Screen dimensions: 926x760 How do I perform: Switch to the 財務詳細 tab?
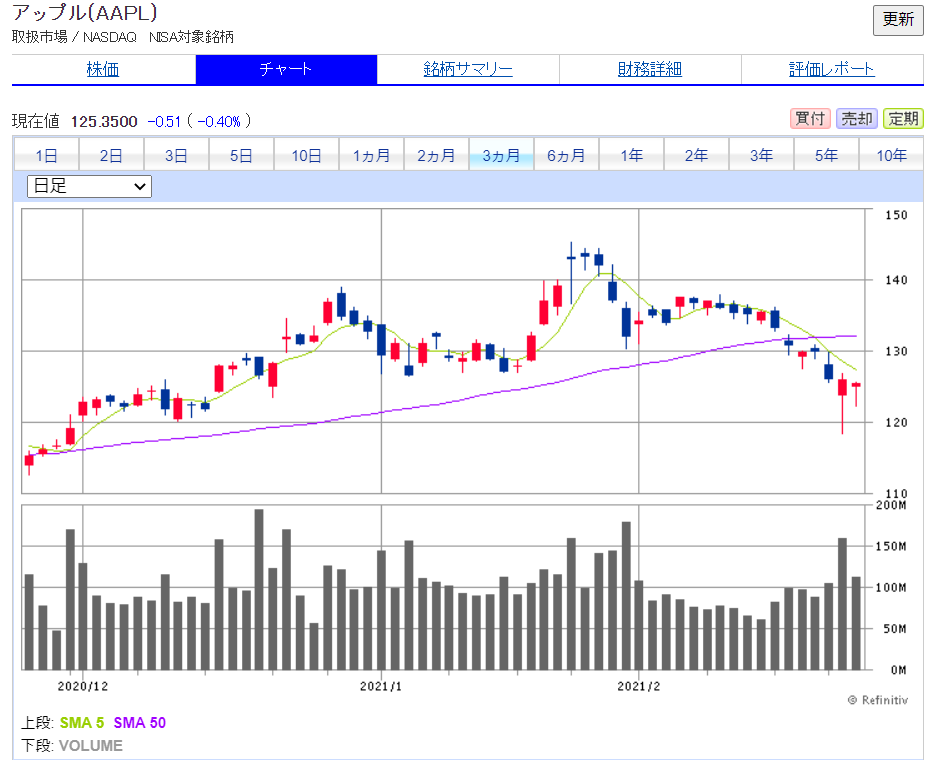point(650,70)
